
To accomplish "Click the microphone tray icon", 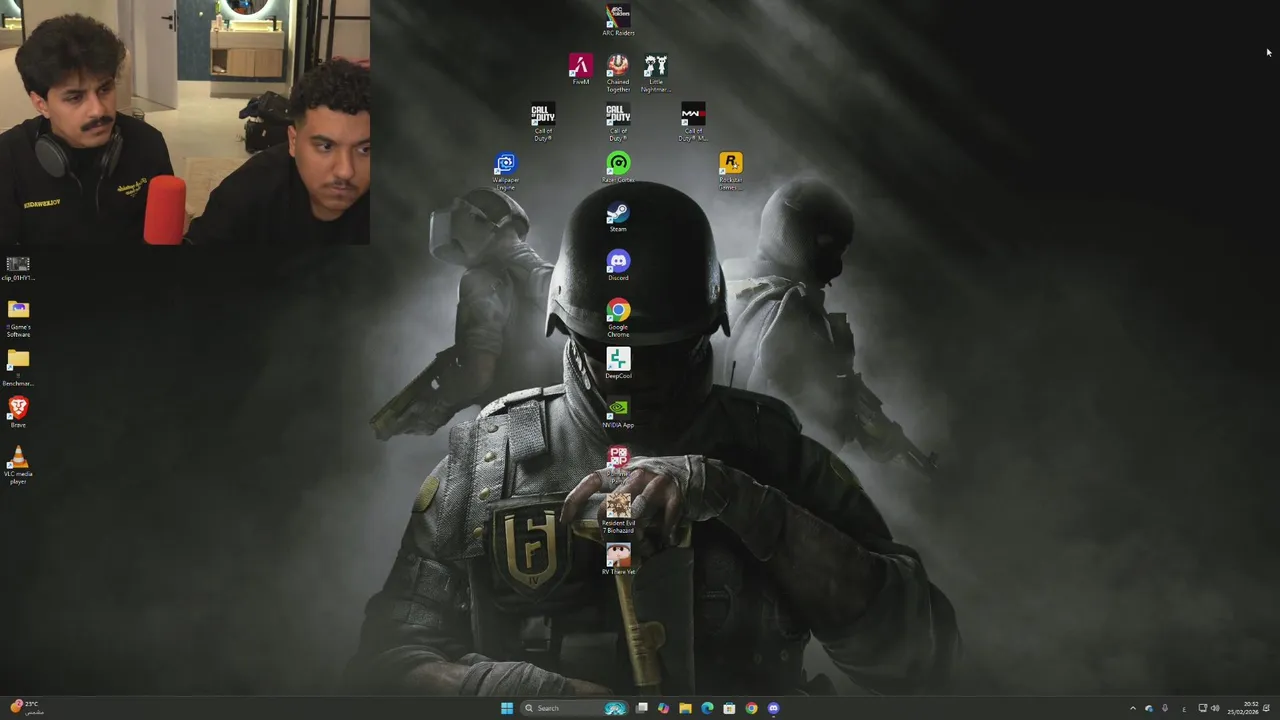I will coord(1165,708).
